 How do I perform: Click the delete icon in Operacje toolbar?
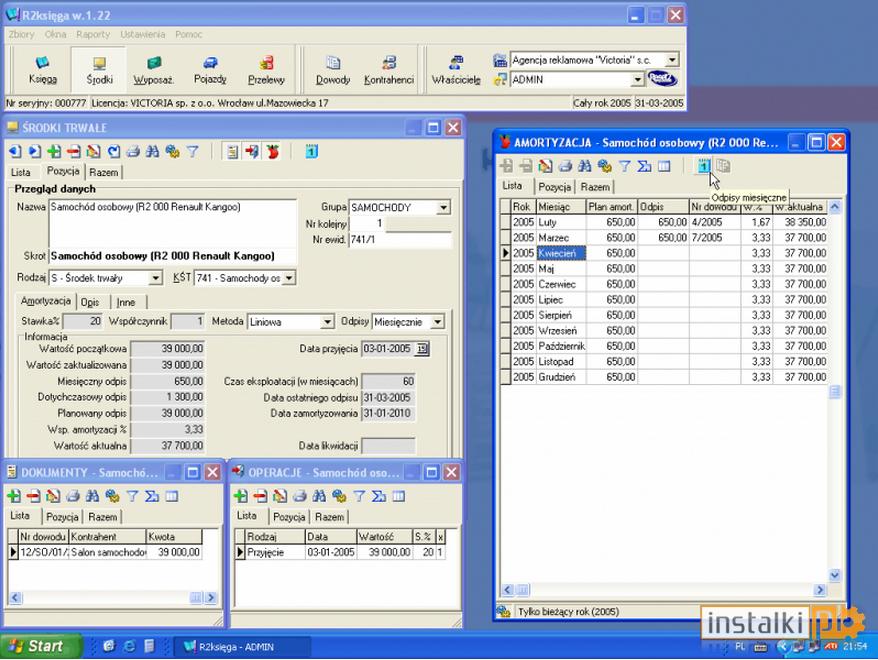(260, 496)
